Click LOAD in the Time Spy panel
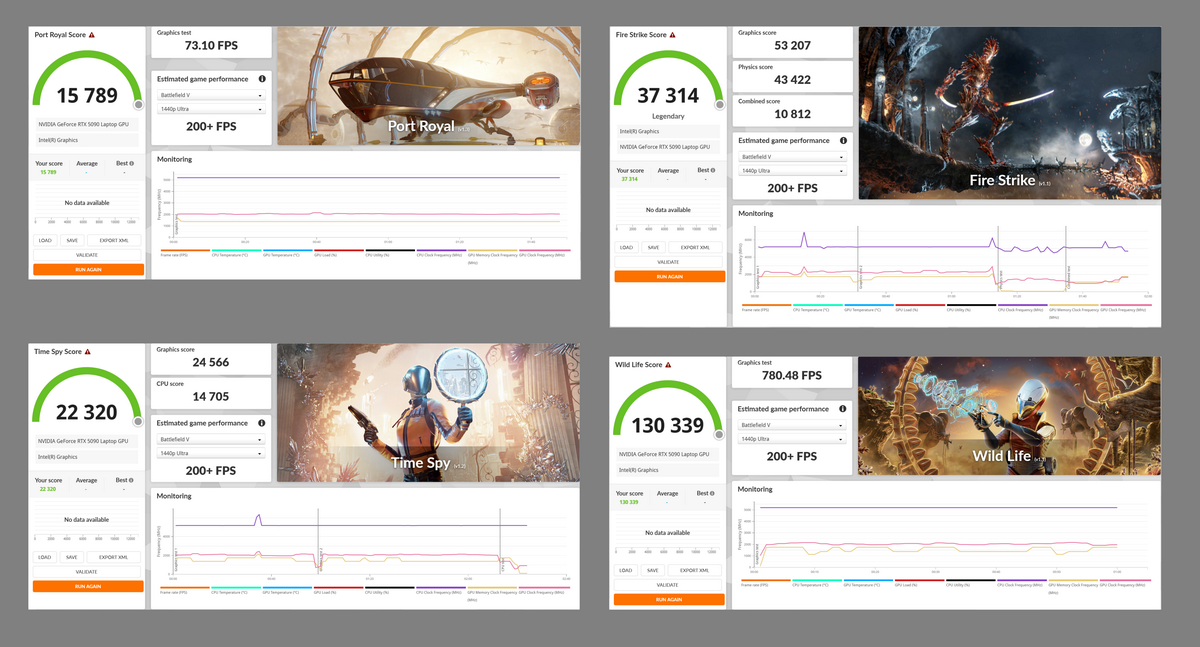Image resolution: width=1200 pixels, height=647 pixels. click(45, 557)
